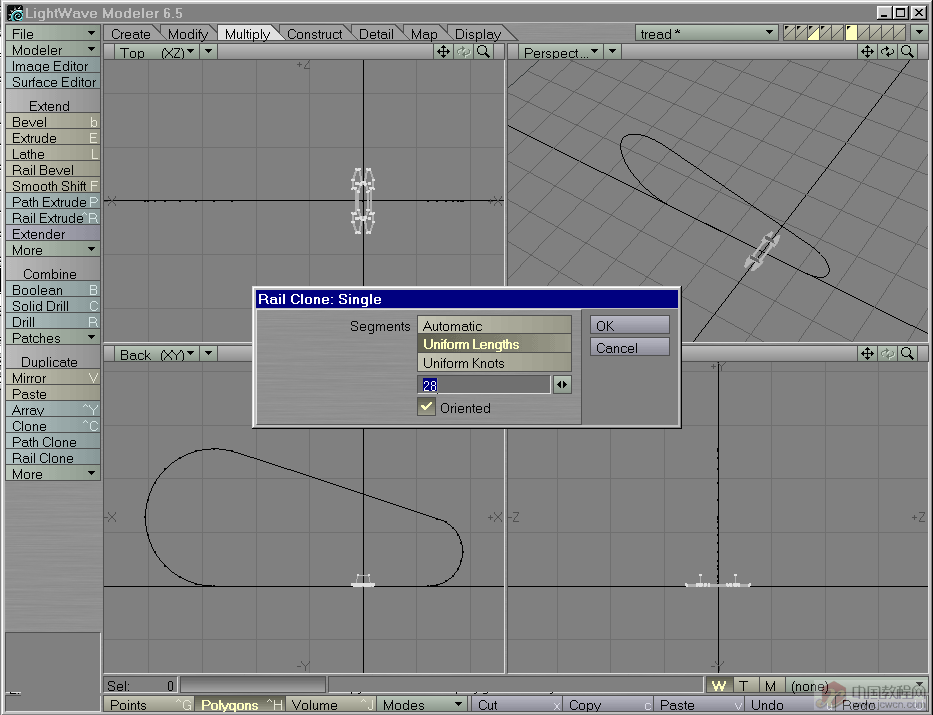Select layer 2 in the layer bank
This screenshot has height=715, width=933.
(x=801, y=33)
